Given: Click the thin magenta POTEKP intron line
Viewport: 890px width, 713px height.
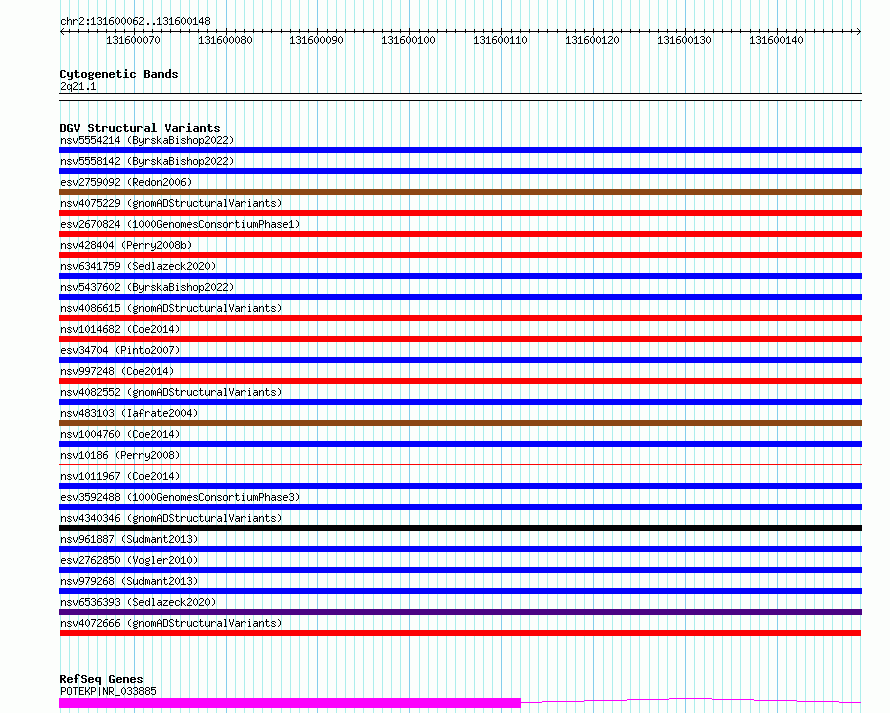Looking at the screenshot, I should click(691, 701).
